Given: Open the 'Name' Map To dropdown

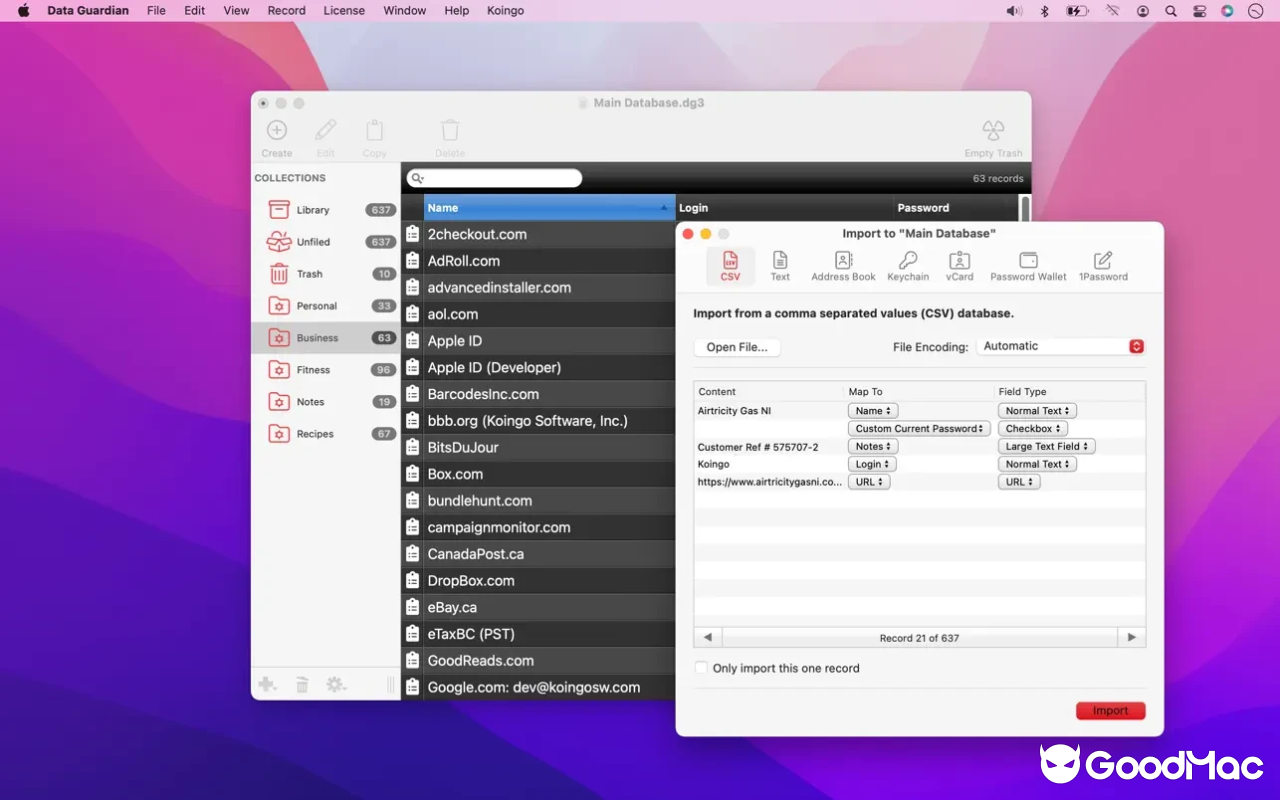Looking at the screenshot, I should pos(871,410).
